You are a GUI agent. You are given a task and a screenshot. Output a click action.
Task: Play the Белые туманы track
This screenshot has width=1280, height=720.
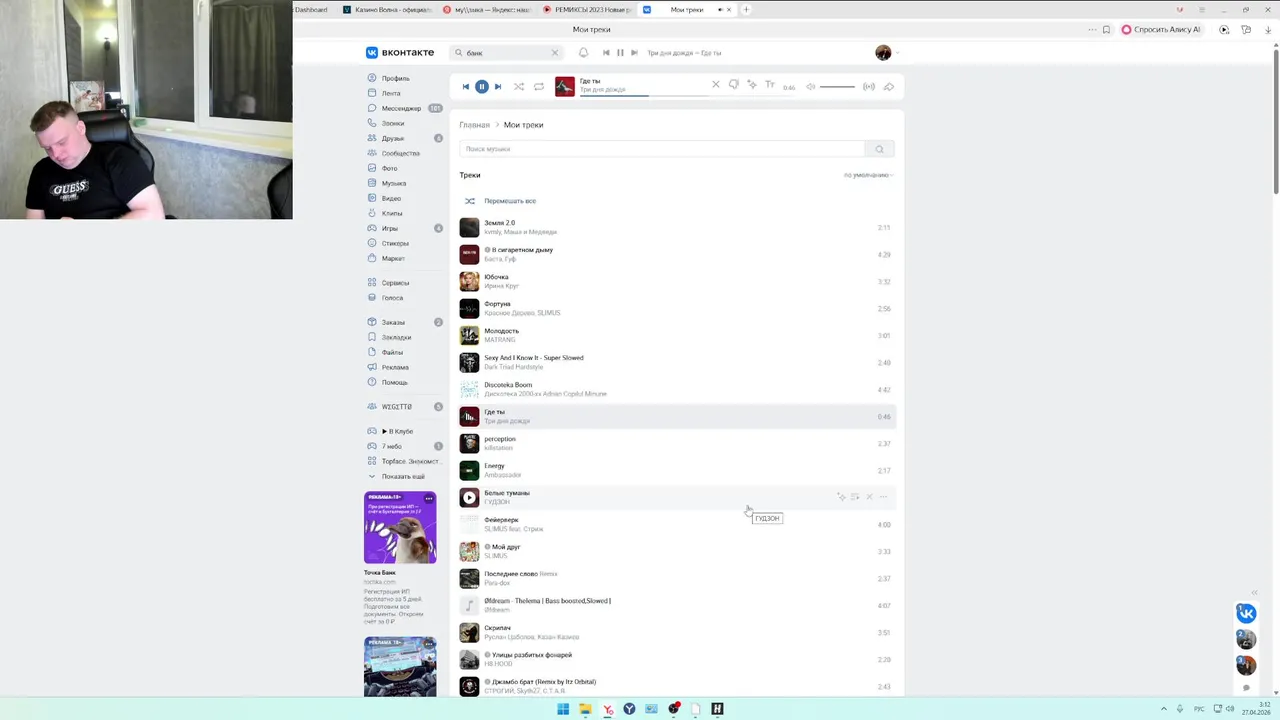(x=469, y=497)
